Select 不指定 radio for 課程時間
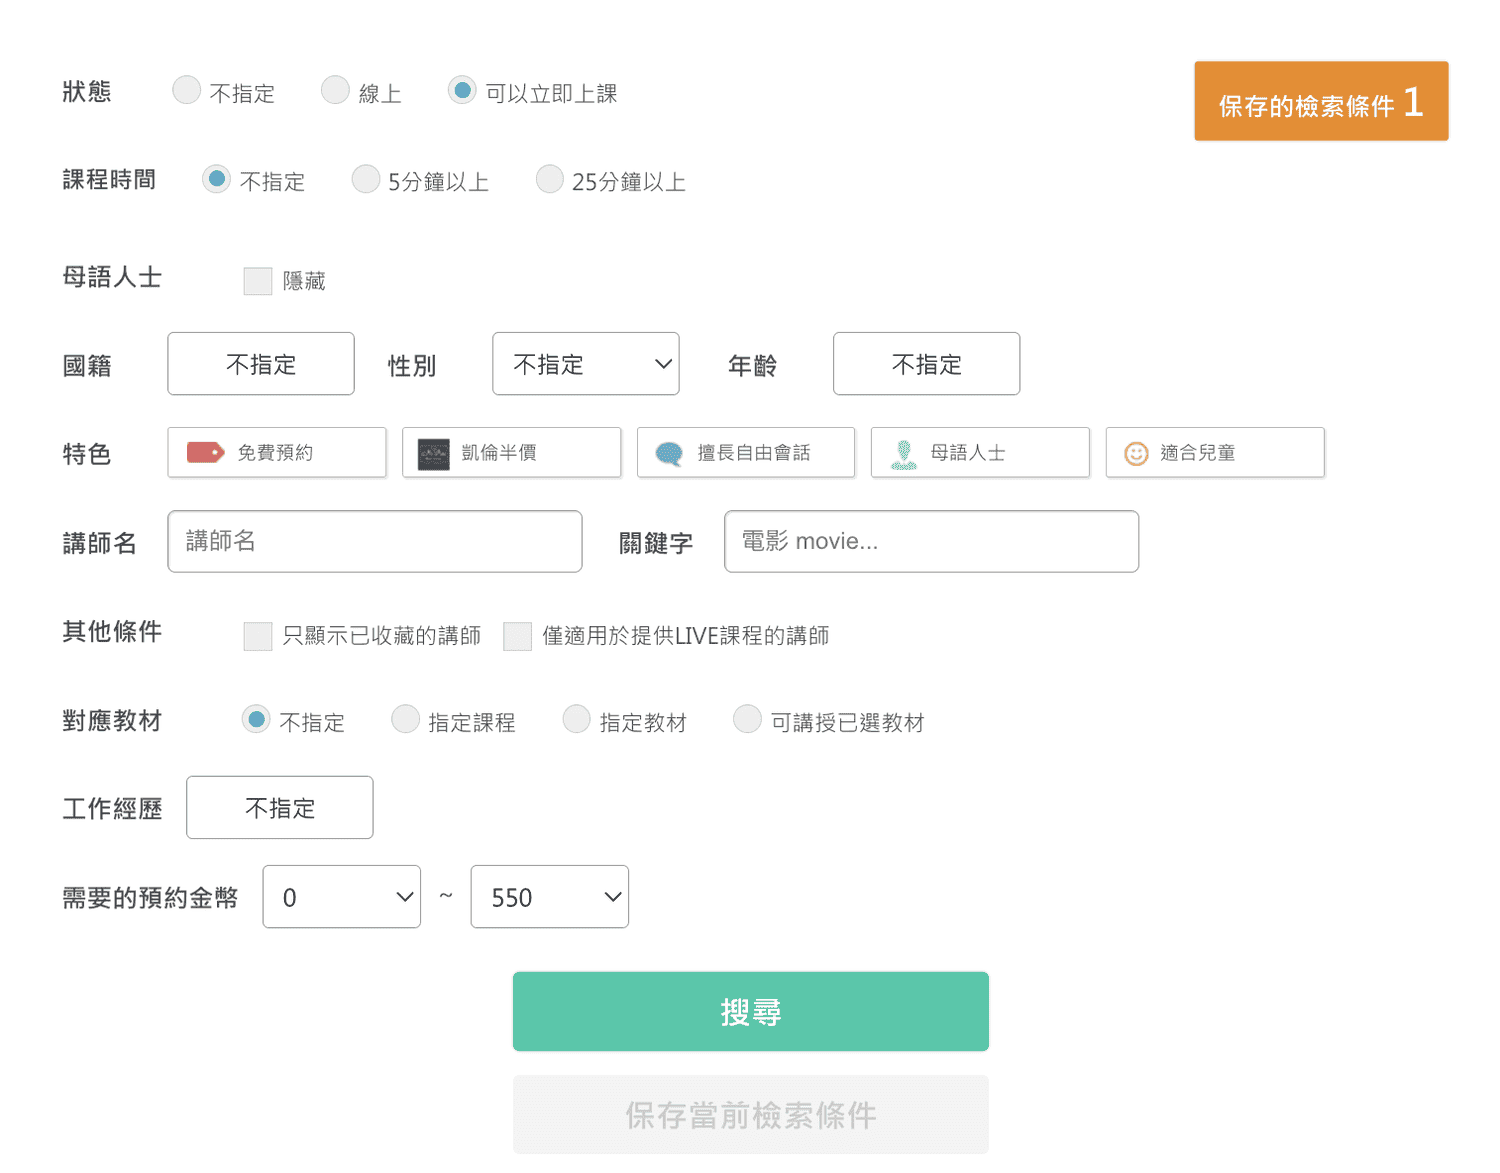This screenshot has height=1173, width=1500. (x=216, y=179)
